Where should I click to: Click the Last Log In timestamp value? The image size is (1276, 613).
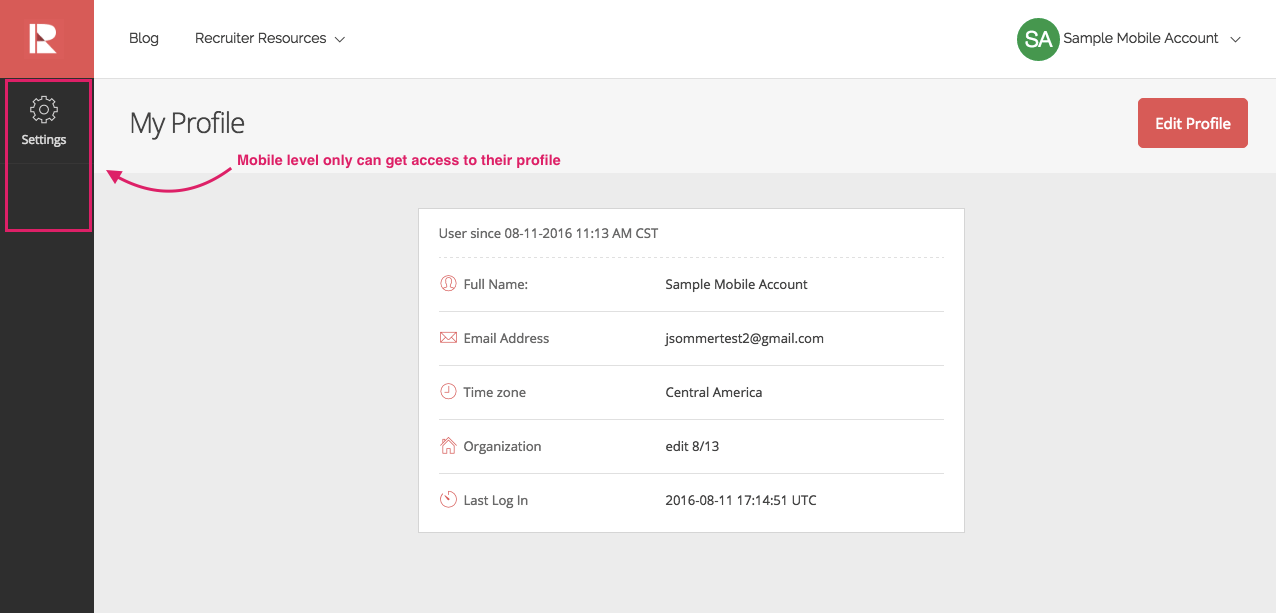(740, 500)
